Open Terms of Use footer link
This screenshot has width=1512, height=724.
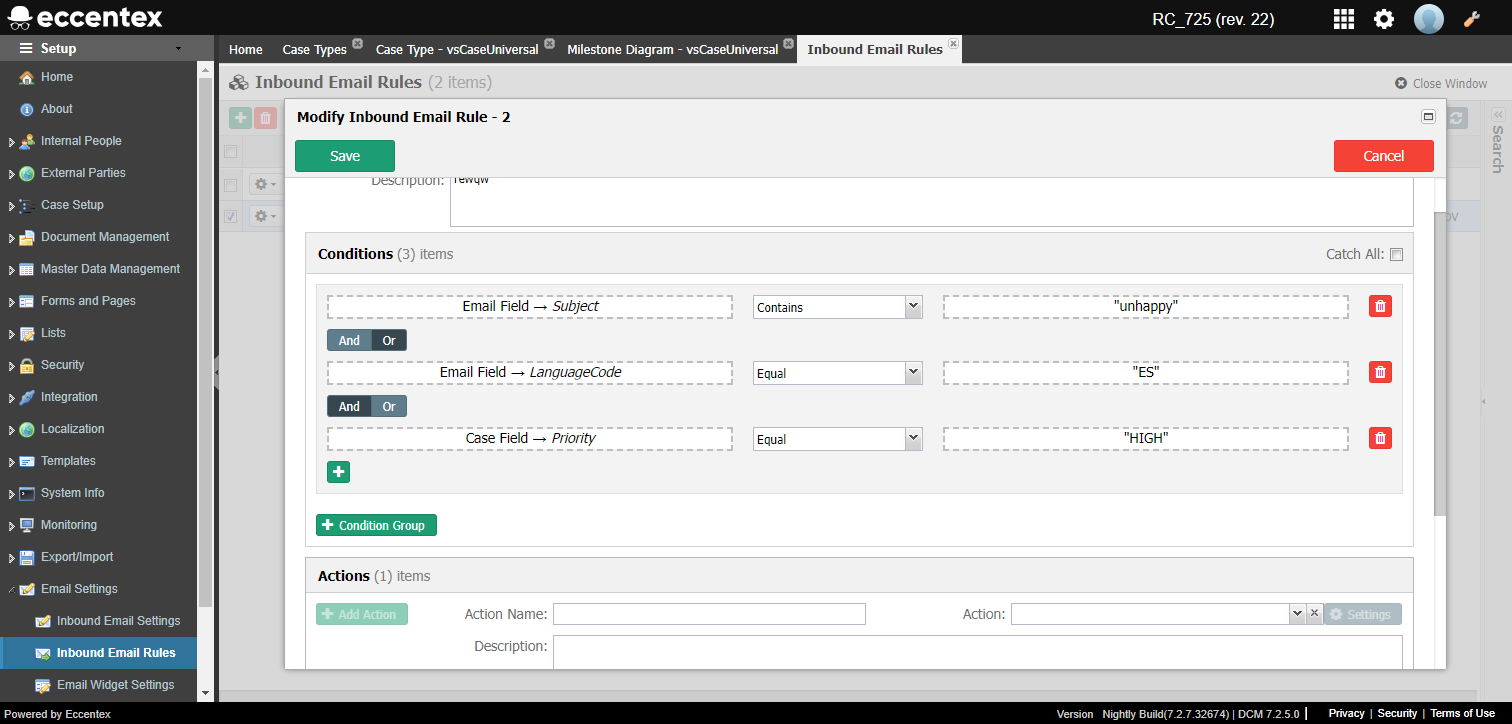point(1462,713)
